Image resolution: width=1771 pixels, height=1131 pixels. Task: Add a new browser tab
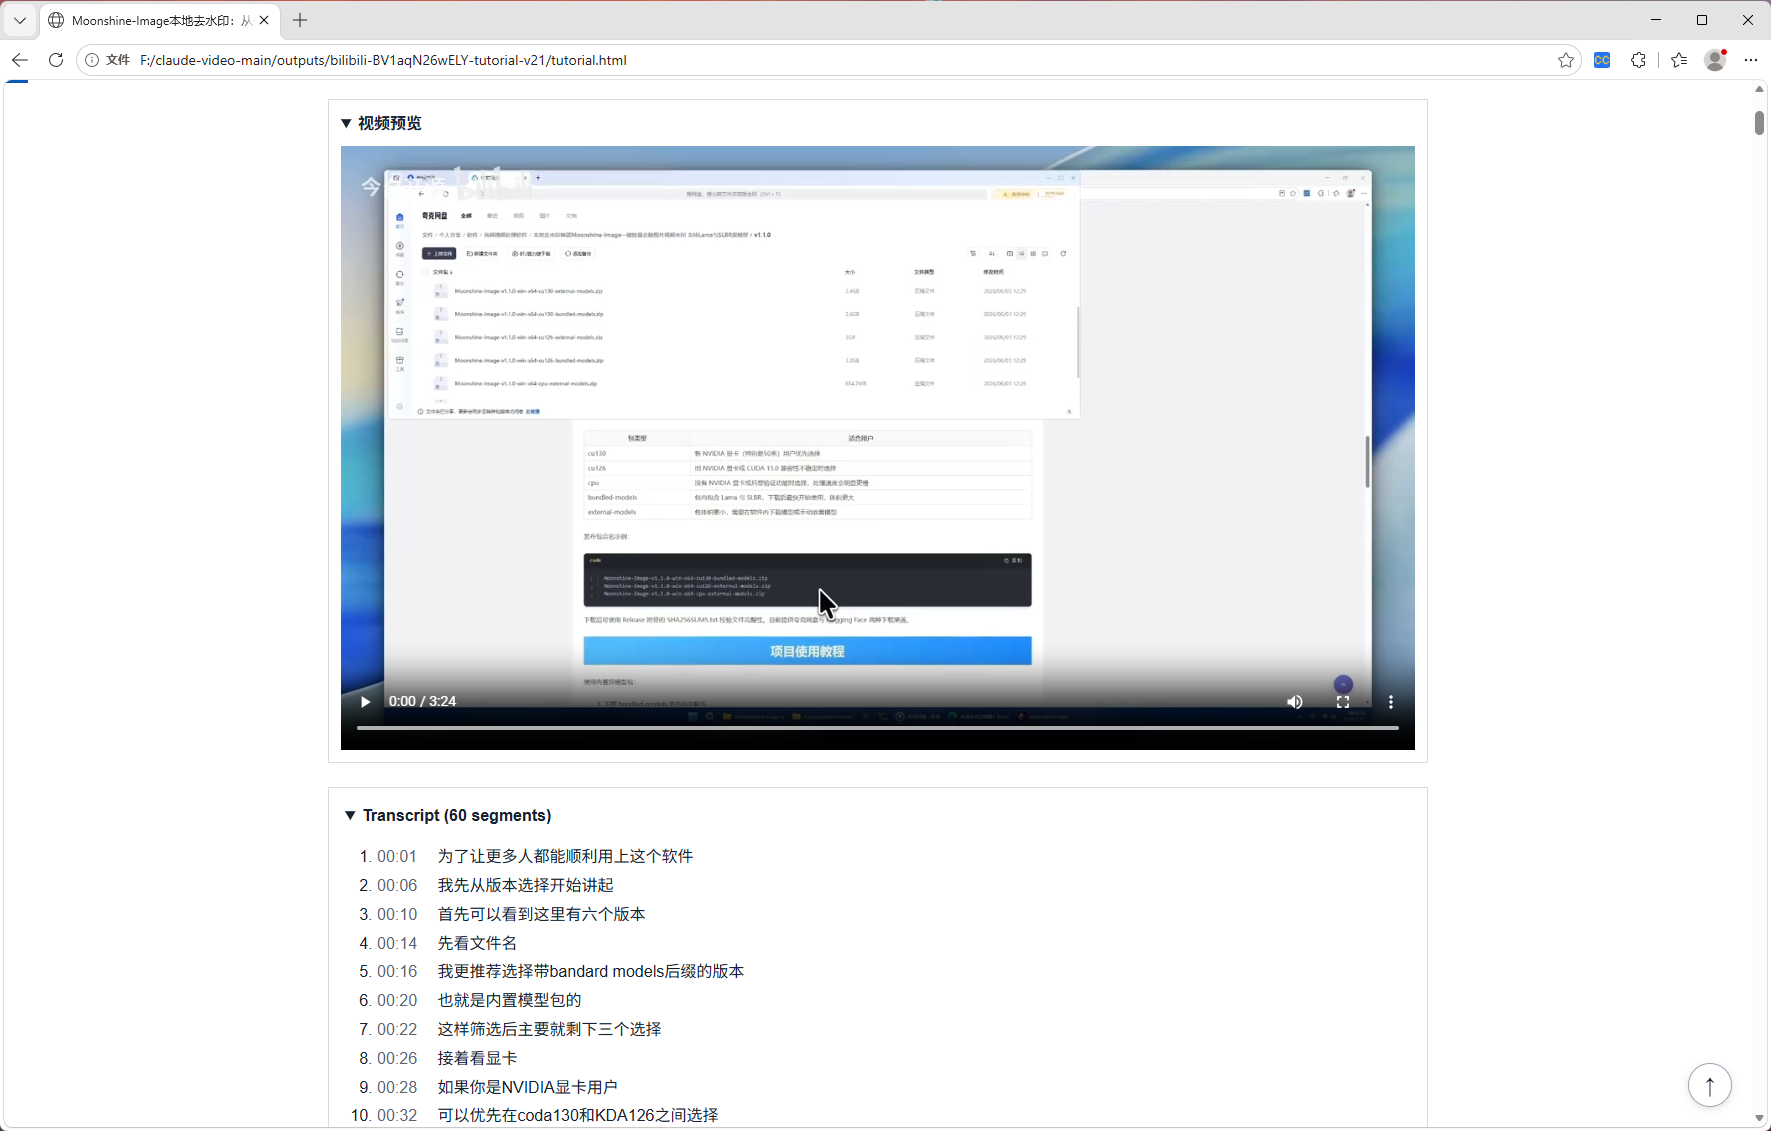point(300,20)
